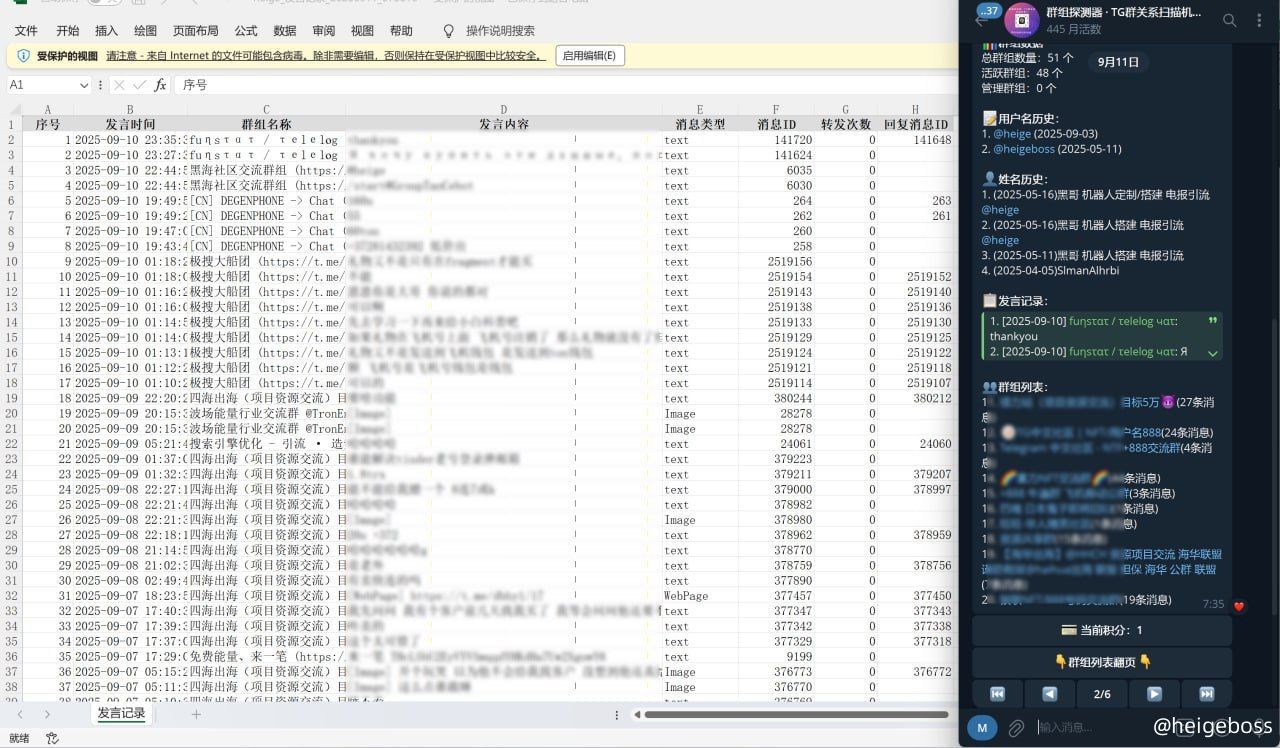Open the three-dot chat options menu
The height and width of the screenshot is (748, 1280).
pos(1259,20)
